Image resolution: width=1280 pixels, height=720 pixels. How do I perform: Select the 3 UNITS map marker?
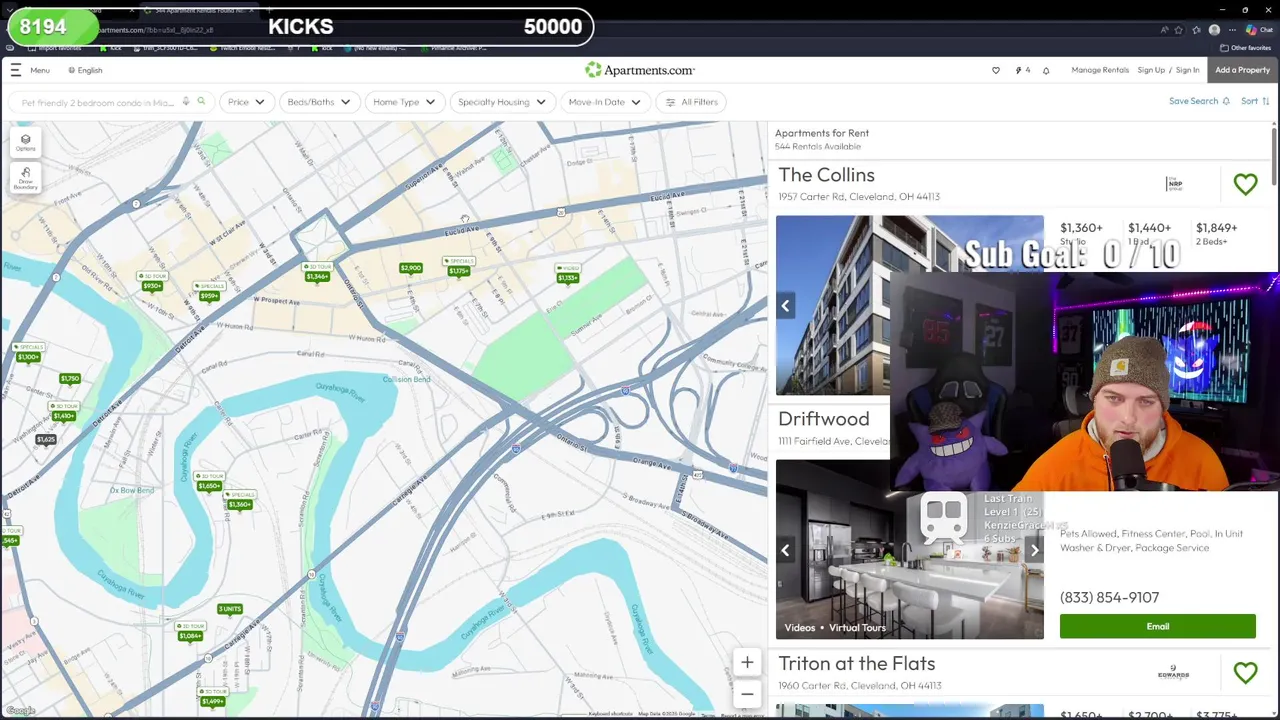(230, 609)
